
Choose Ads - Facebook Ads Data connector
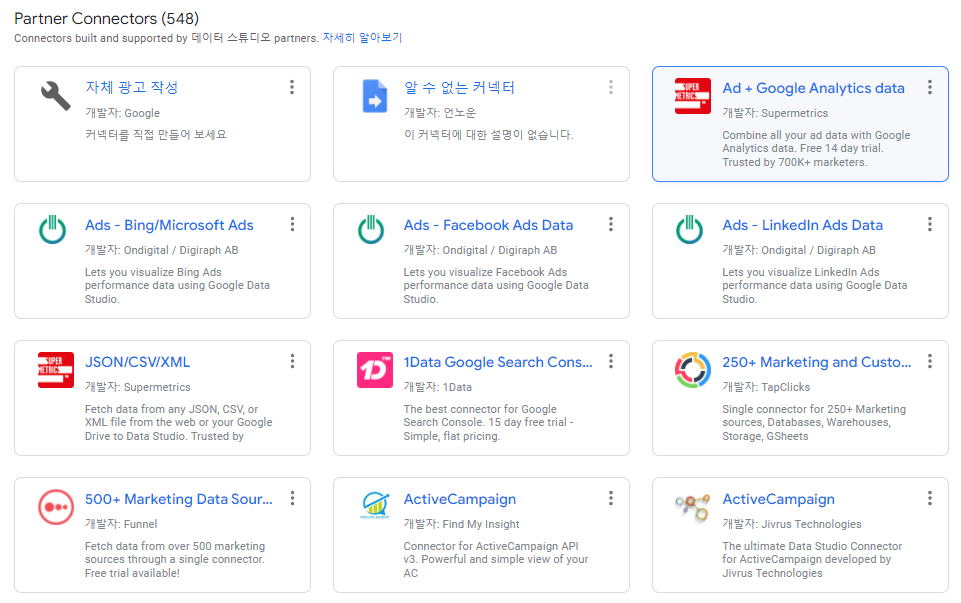(488, 225)
